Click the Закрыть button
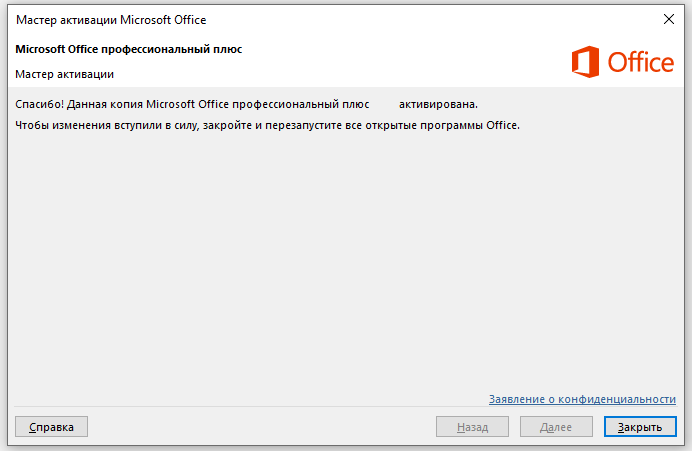The width and height of the screenshot is (692, 451). 640,427
